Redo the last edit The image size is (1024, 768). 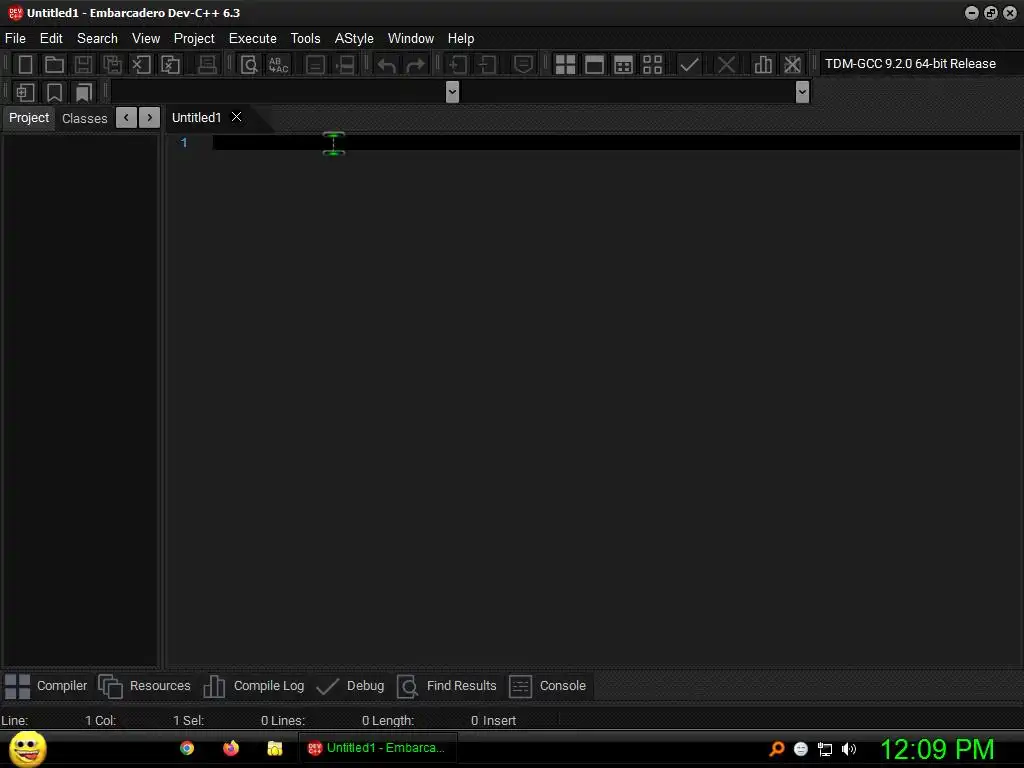(x=415, y=64)
